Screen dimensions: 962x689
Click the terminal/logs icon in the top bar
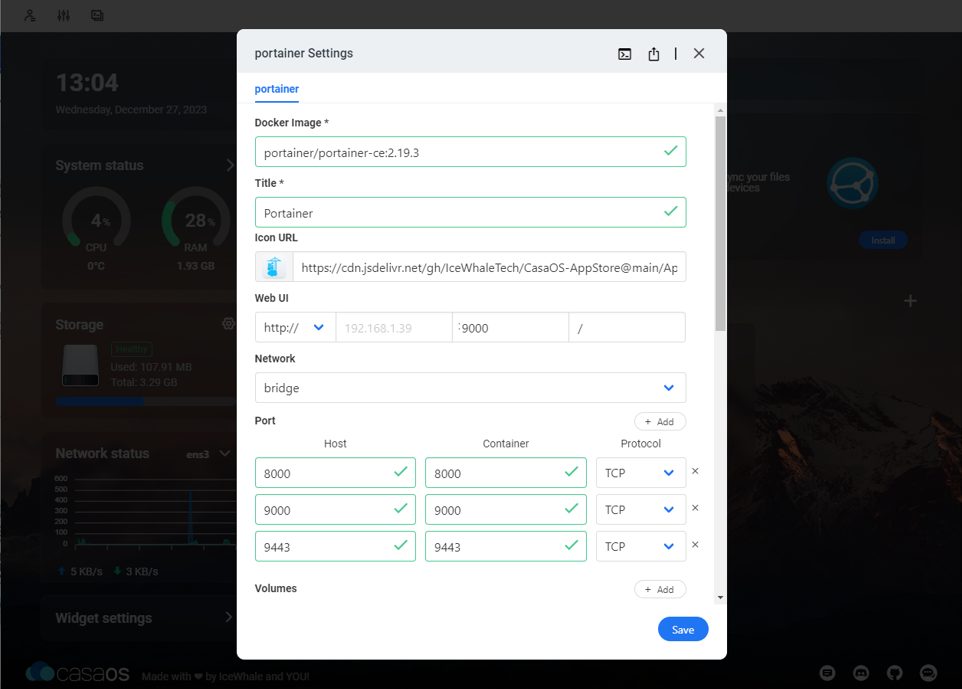pos(97,15)
